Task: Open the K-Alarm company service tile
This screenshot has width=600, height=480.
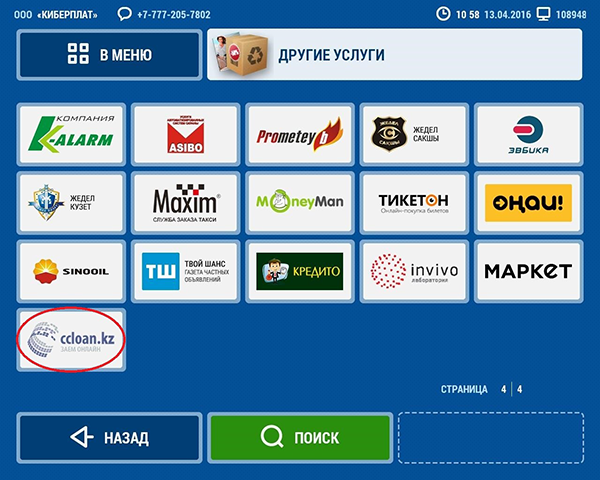Action: pos(71,134)
